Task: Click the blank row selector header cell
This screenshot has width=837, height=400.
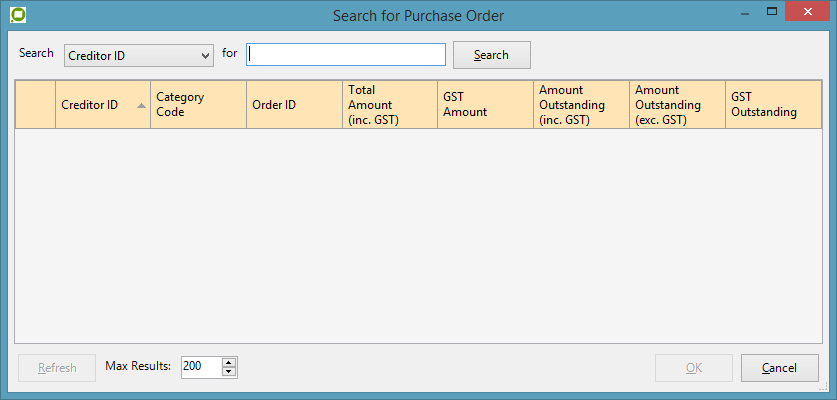Action: 35,105
